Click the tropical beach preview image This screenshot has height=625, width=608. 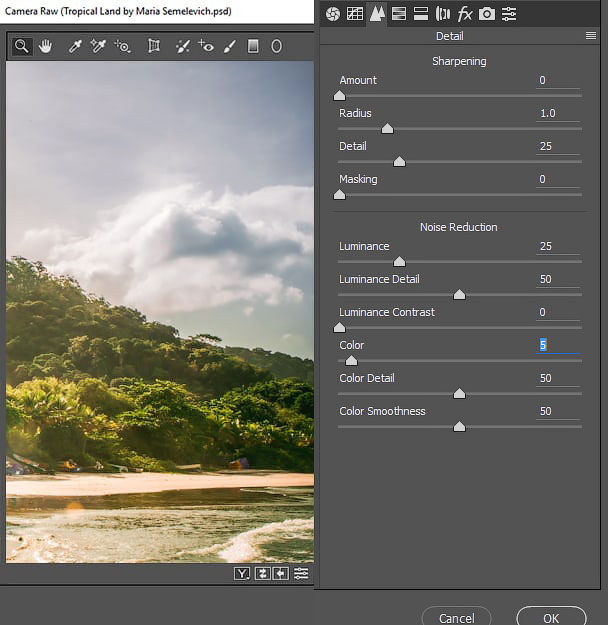coord(160,312)
